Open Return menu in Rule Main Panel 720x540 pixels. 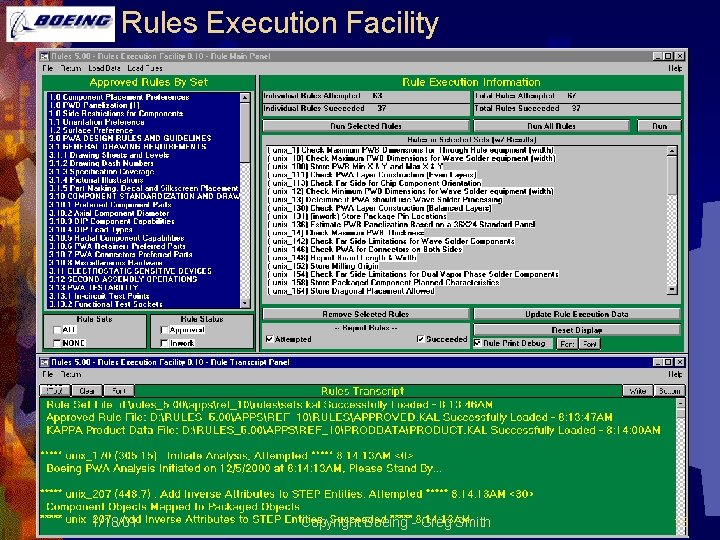71,68
